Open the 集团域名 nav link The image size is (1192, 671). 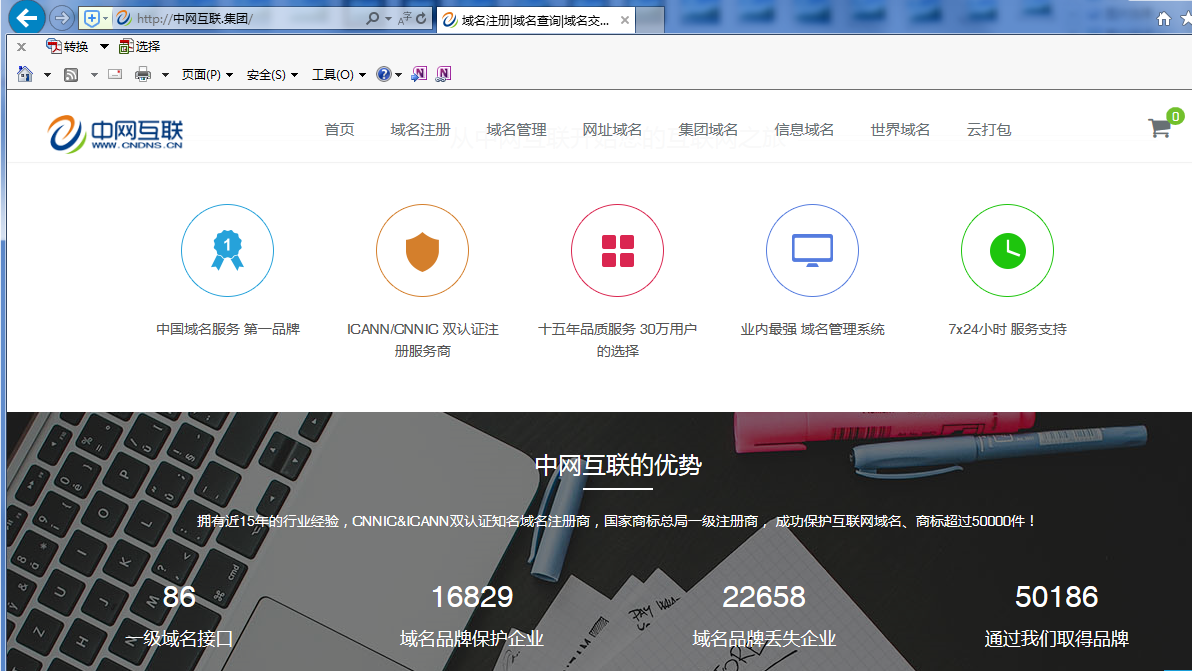[x=708, y=130]
